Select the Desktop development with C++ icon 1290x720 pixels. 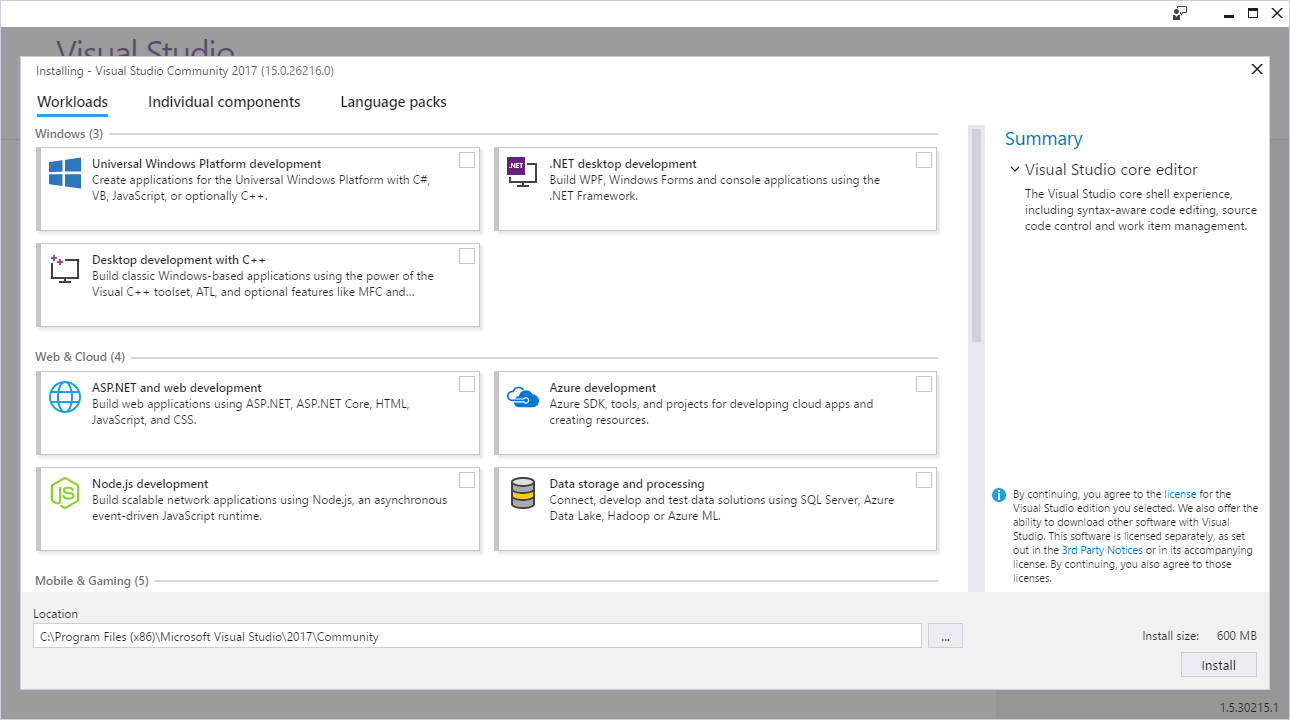65,268
